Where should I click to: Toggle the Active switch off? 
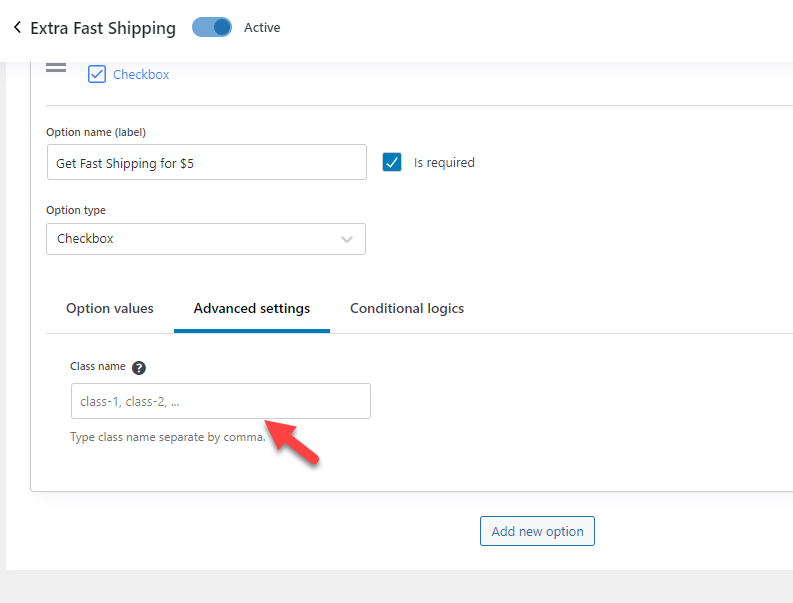[x=212, y=27]
